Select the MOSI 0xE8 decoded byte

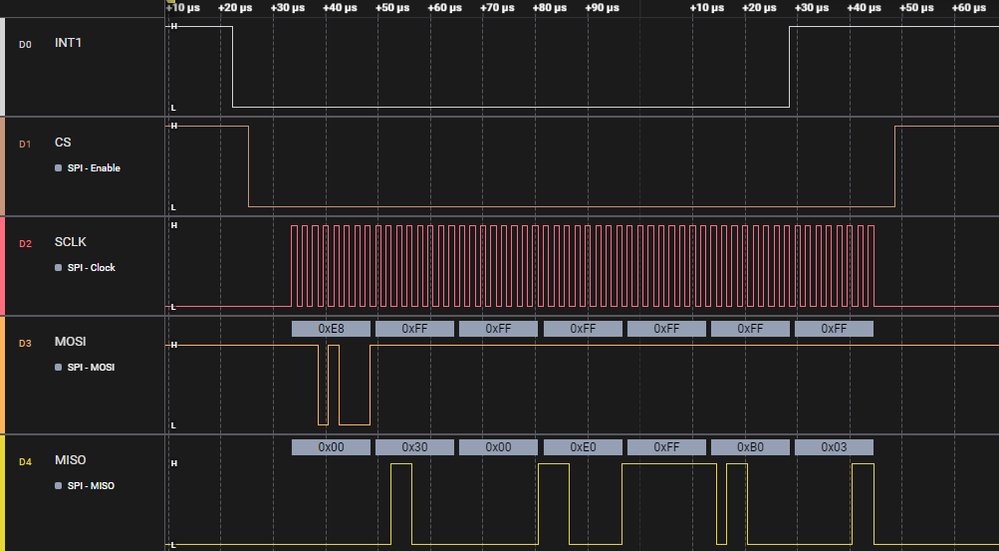pos(331,329)
